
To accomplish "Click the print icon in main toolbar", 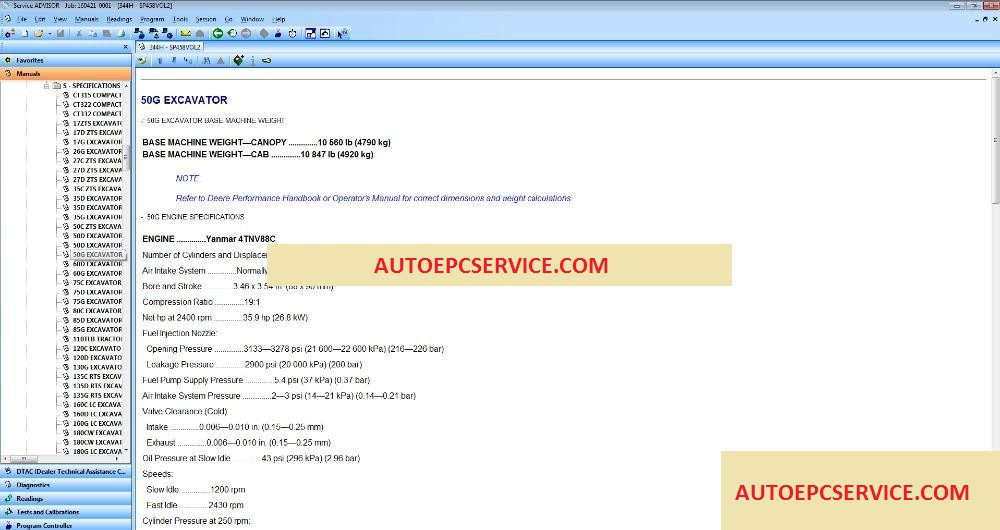I will 121,34.
